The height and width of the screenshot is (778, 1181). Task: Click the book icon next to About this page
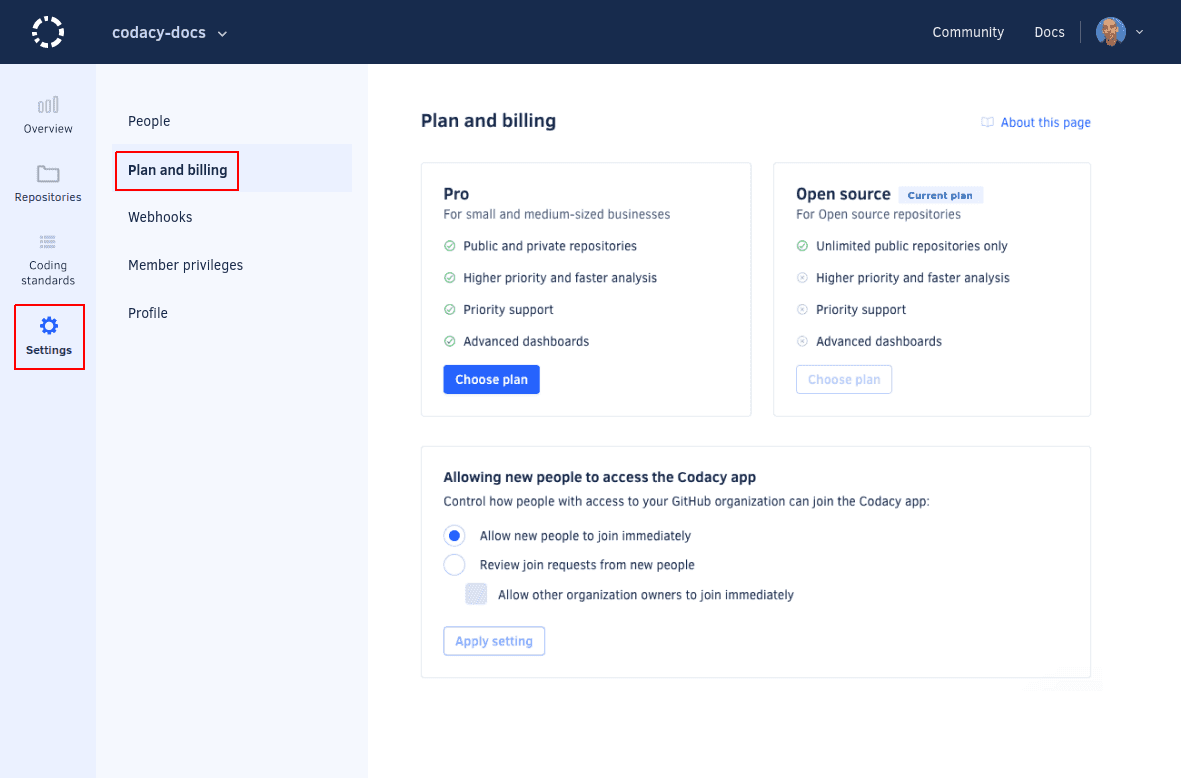click(987, 122)
